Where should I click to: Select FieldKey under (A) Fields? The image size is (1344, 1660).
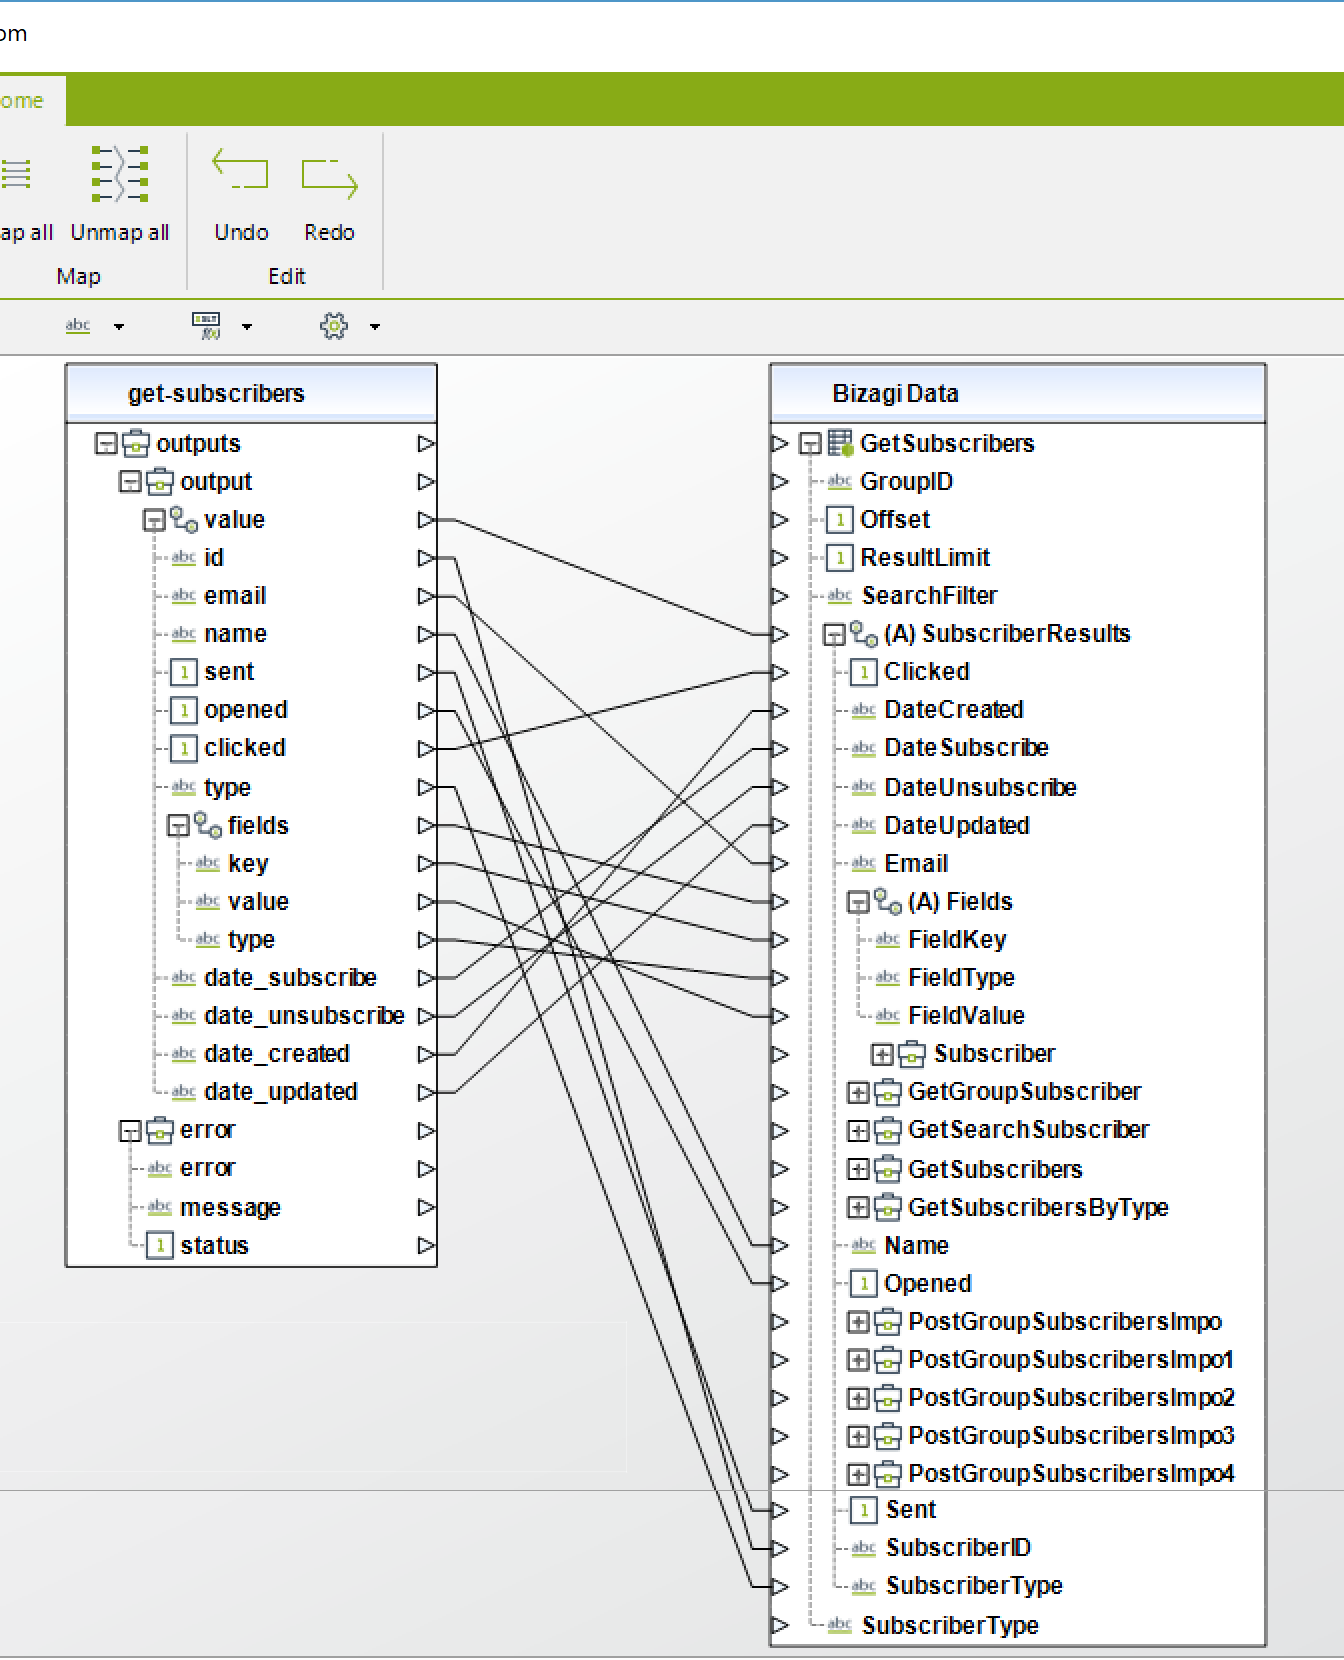coord(957,940)
